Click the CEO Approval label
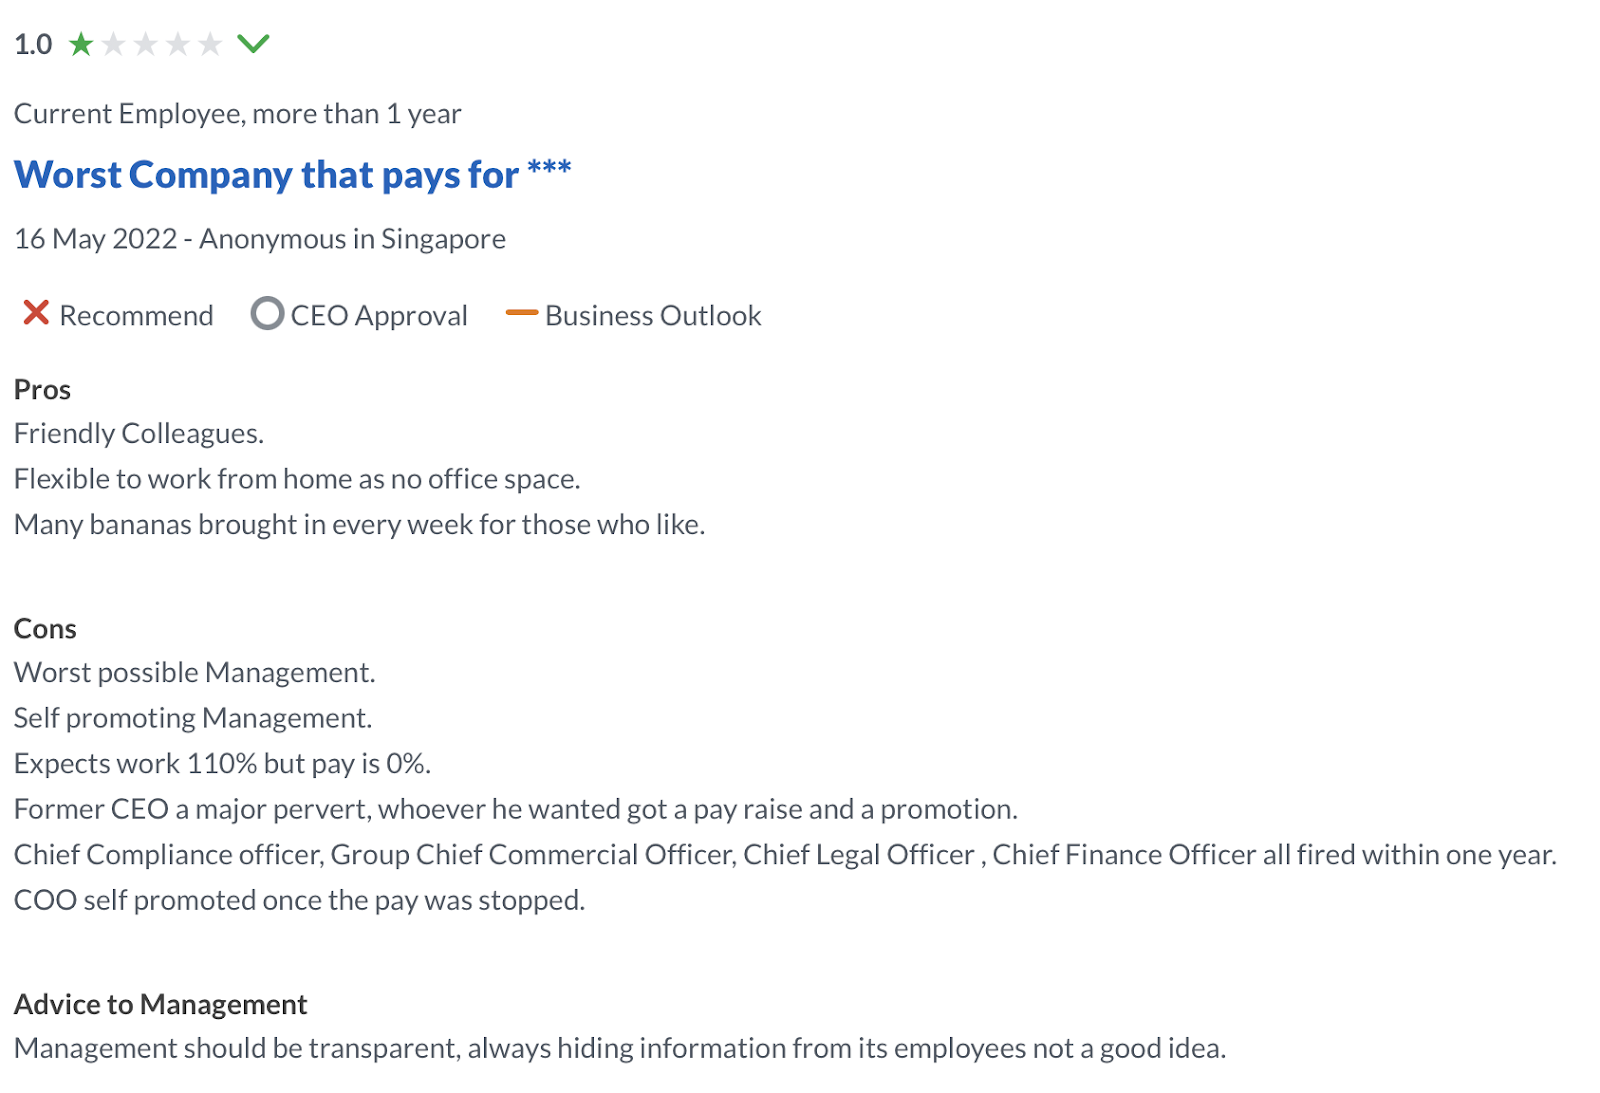Screen dimensions: 1600x1093 click(x=379, y=315)
